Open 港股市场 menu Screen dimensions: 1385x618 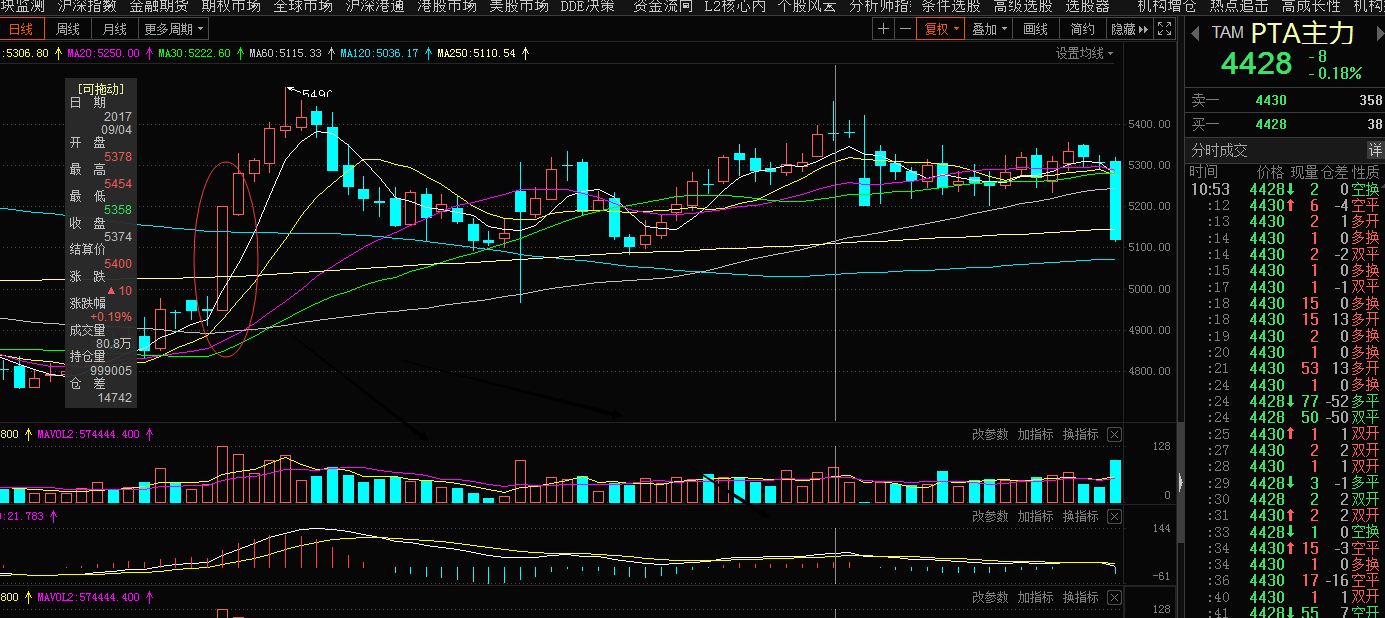point(447,7)
